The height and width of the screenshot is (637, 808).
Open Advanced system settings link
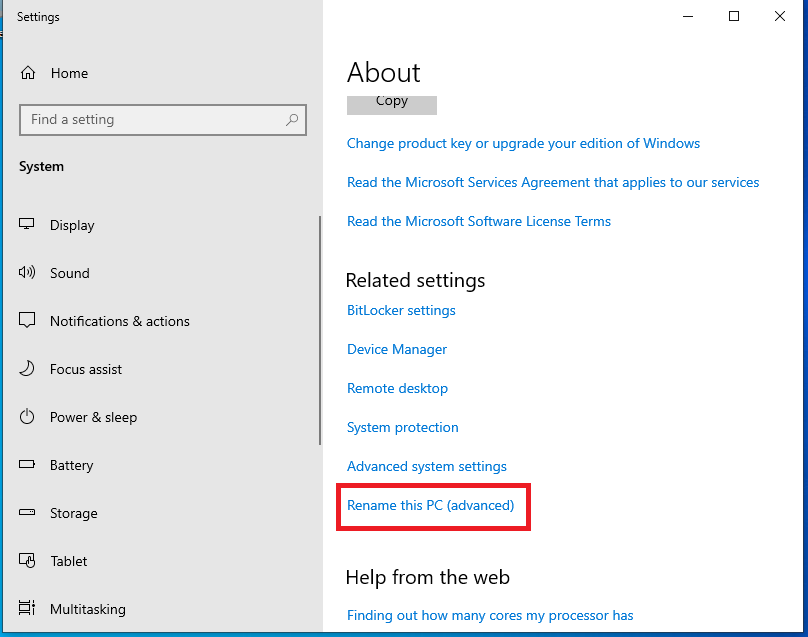(426, 466)
